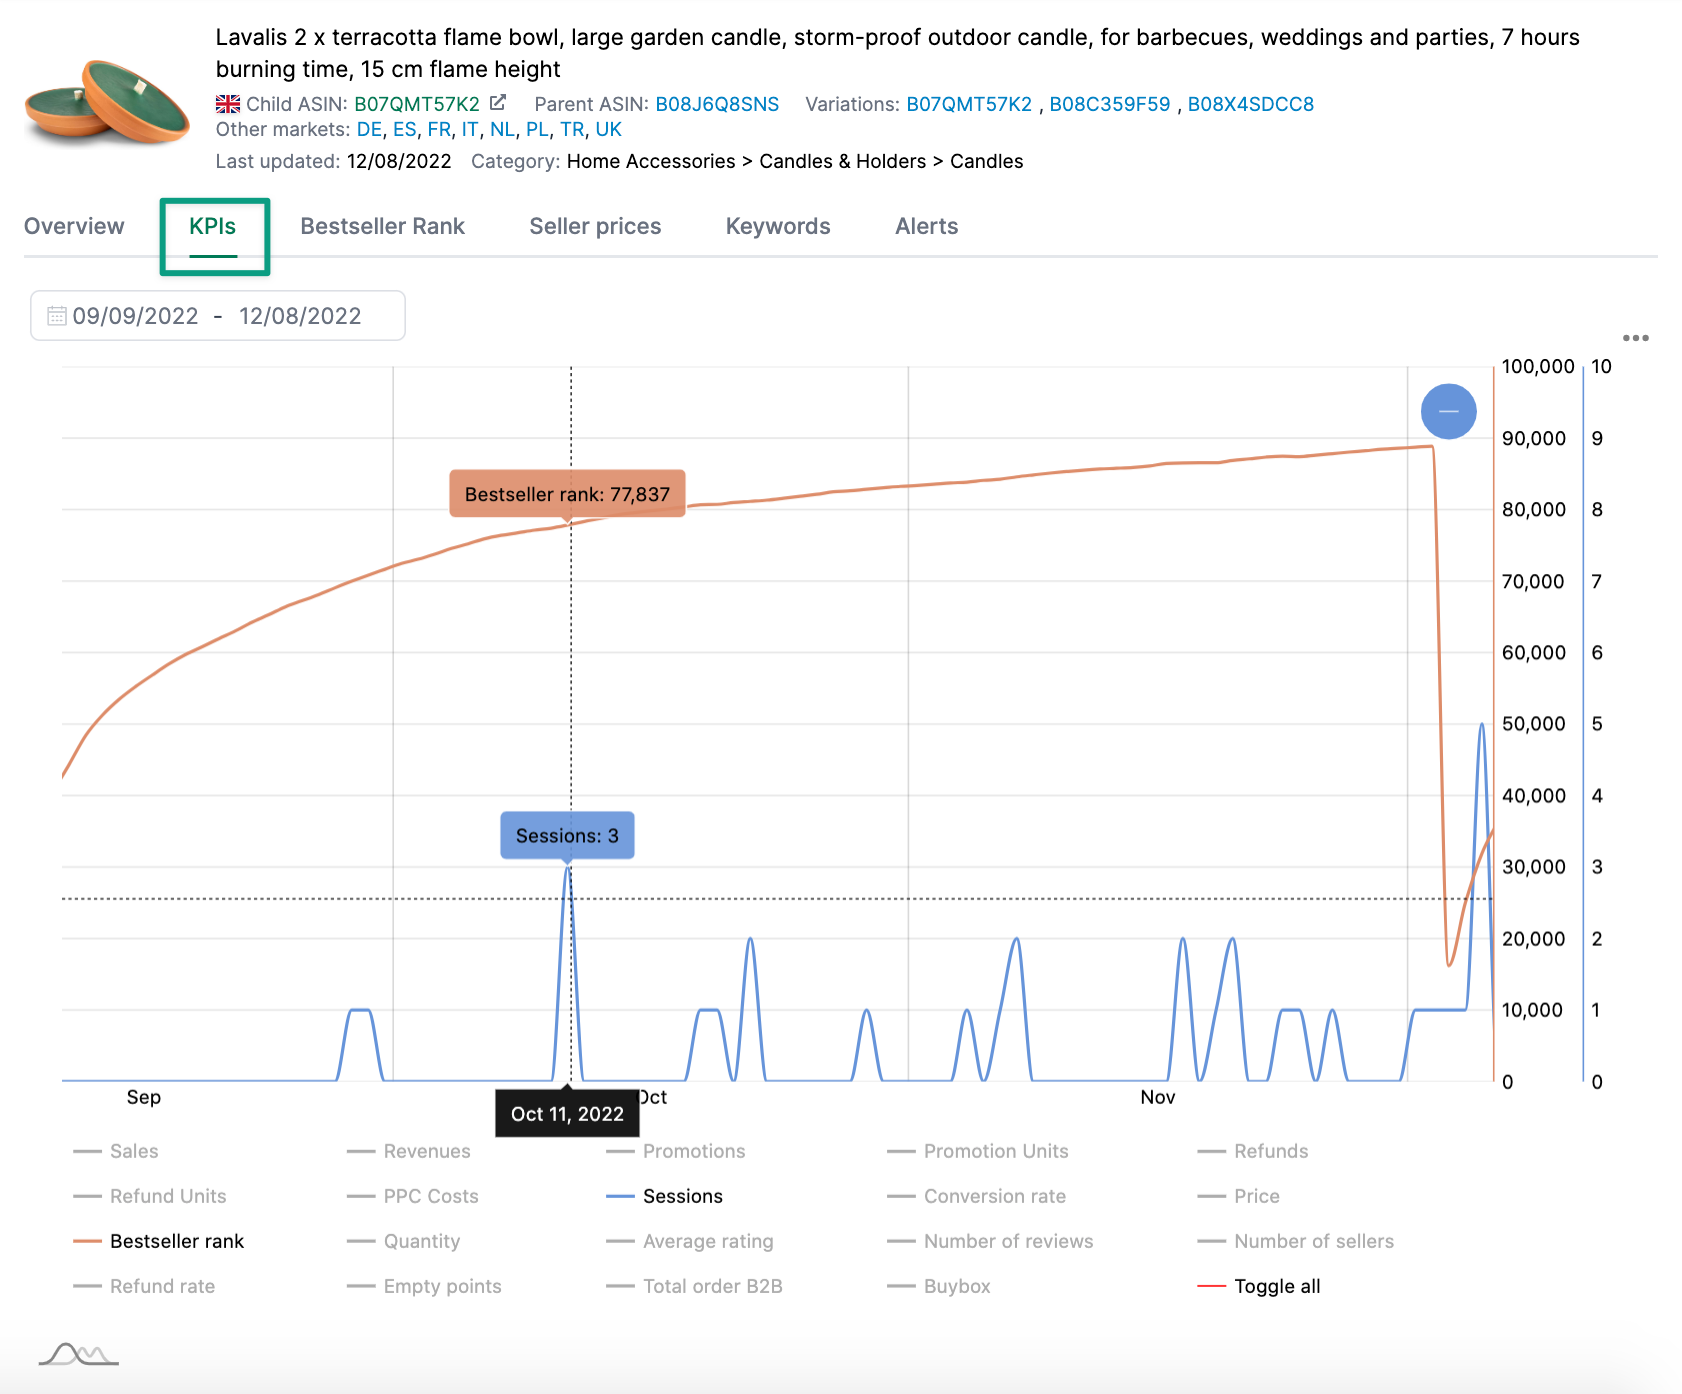Viewport: 1682px width, 1394px height.
Task: Open the three-dot options menu above the chart
Action: tap(1637, 340)
